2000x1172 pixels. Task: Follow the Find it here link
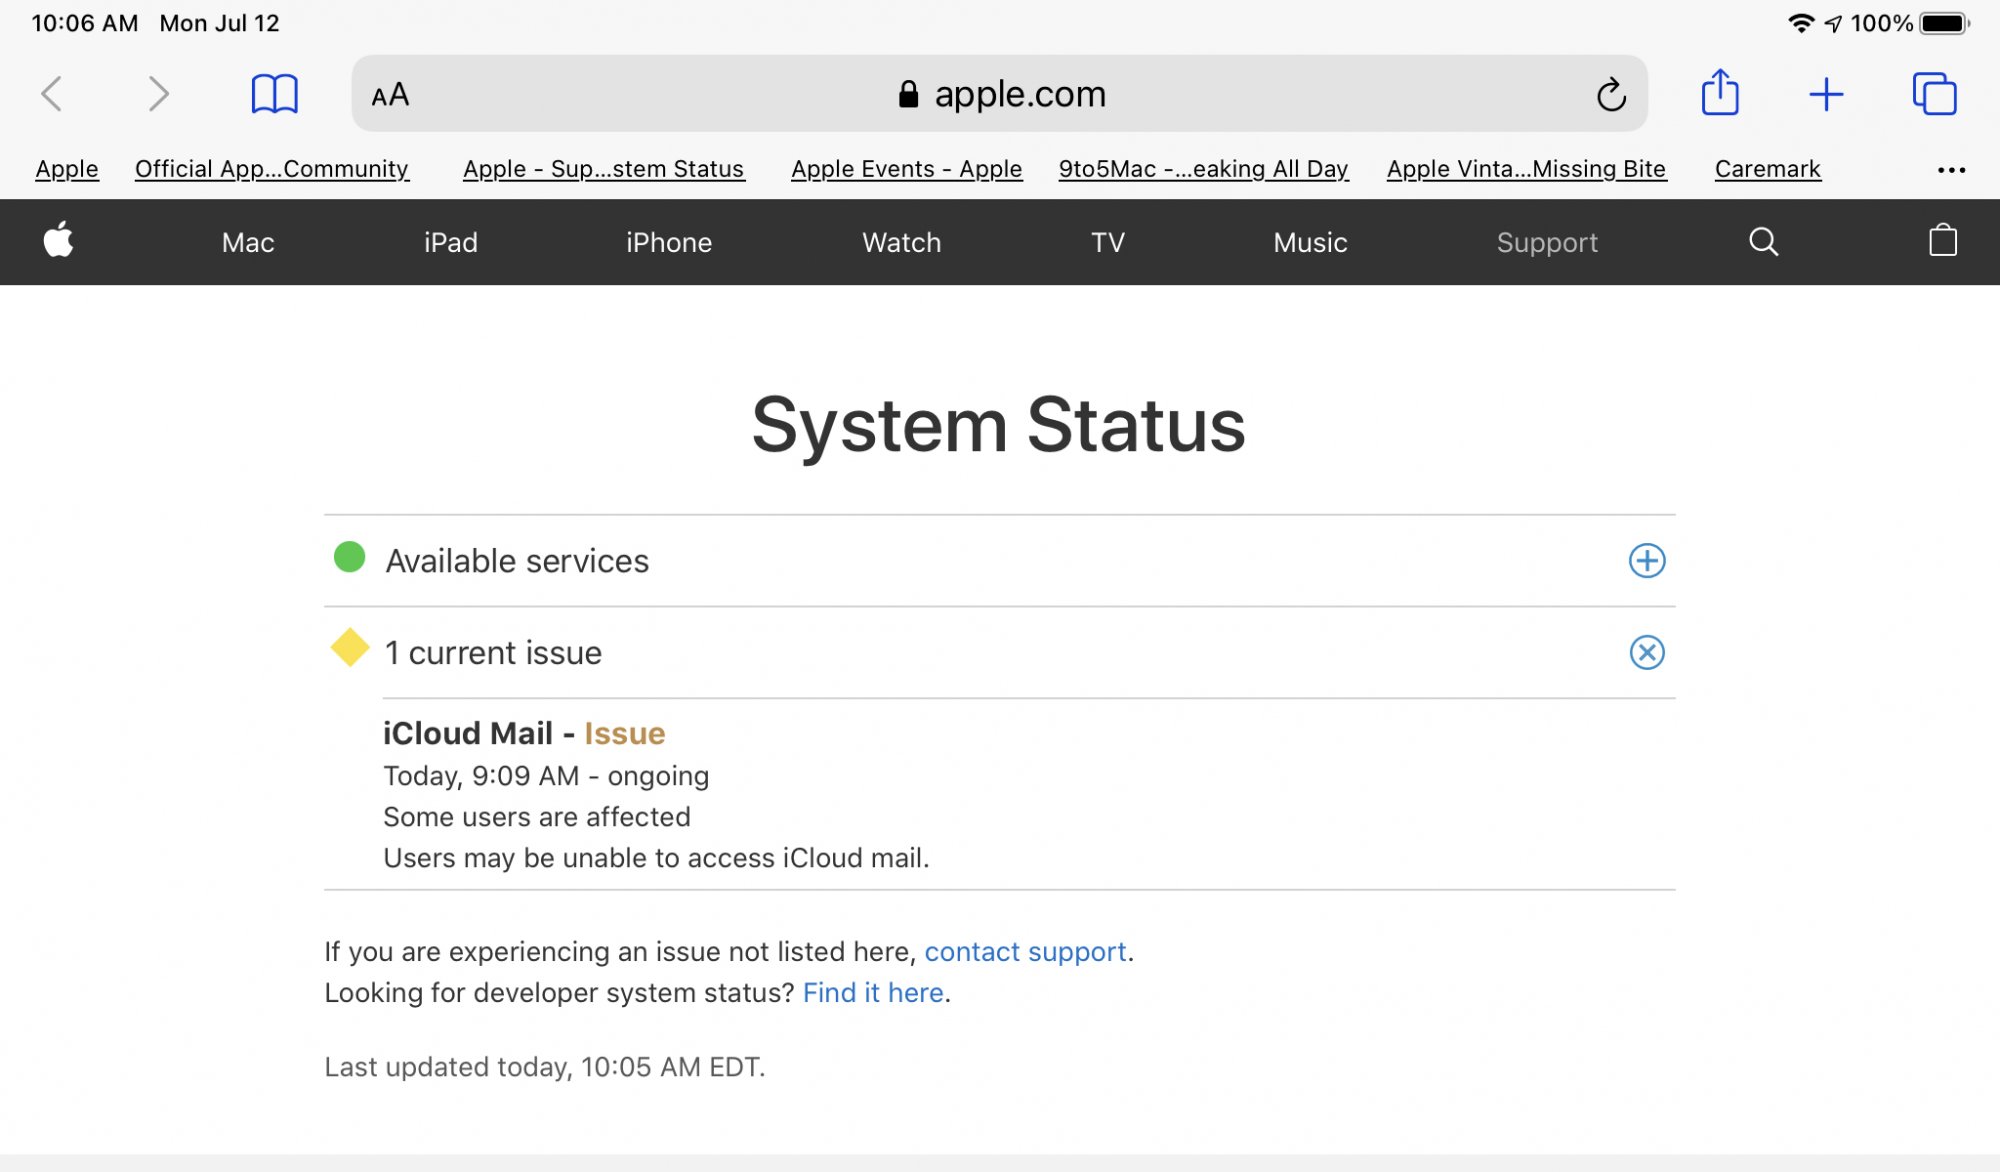[x=873, y=992]
